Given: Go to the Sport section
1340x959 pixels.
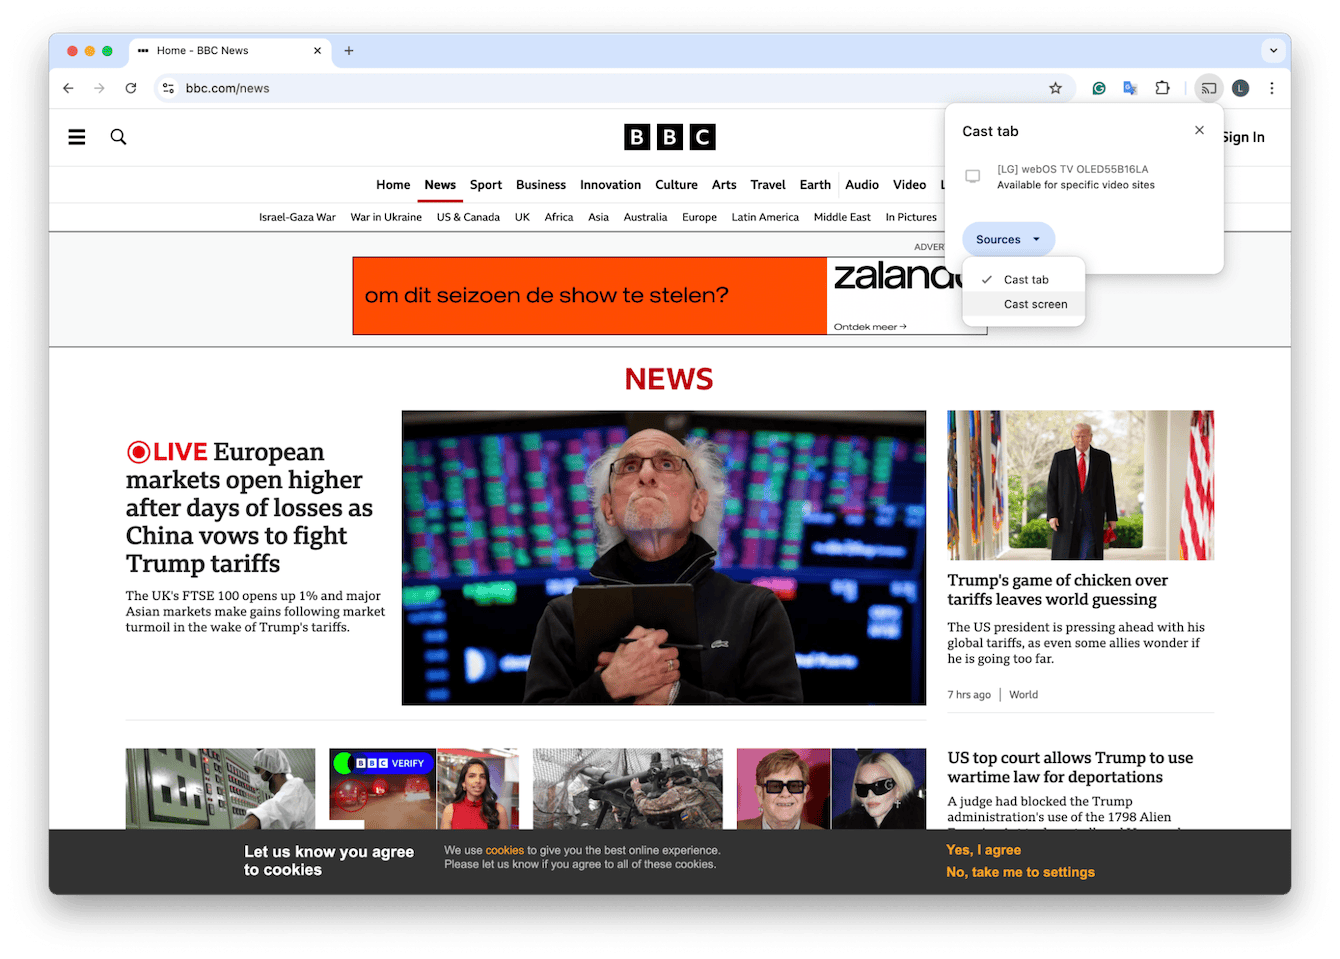Looking at the screenshot, I should pyautogui.click(x=485, y=185).
